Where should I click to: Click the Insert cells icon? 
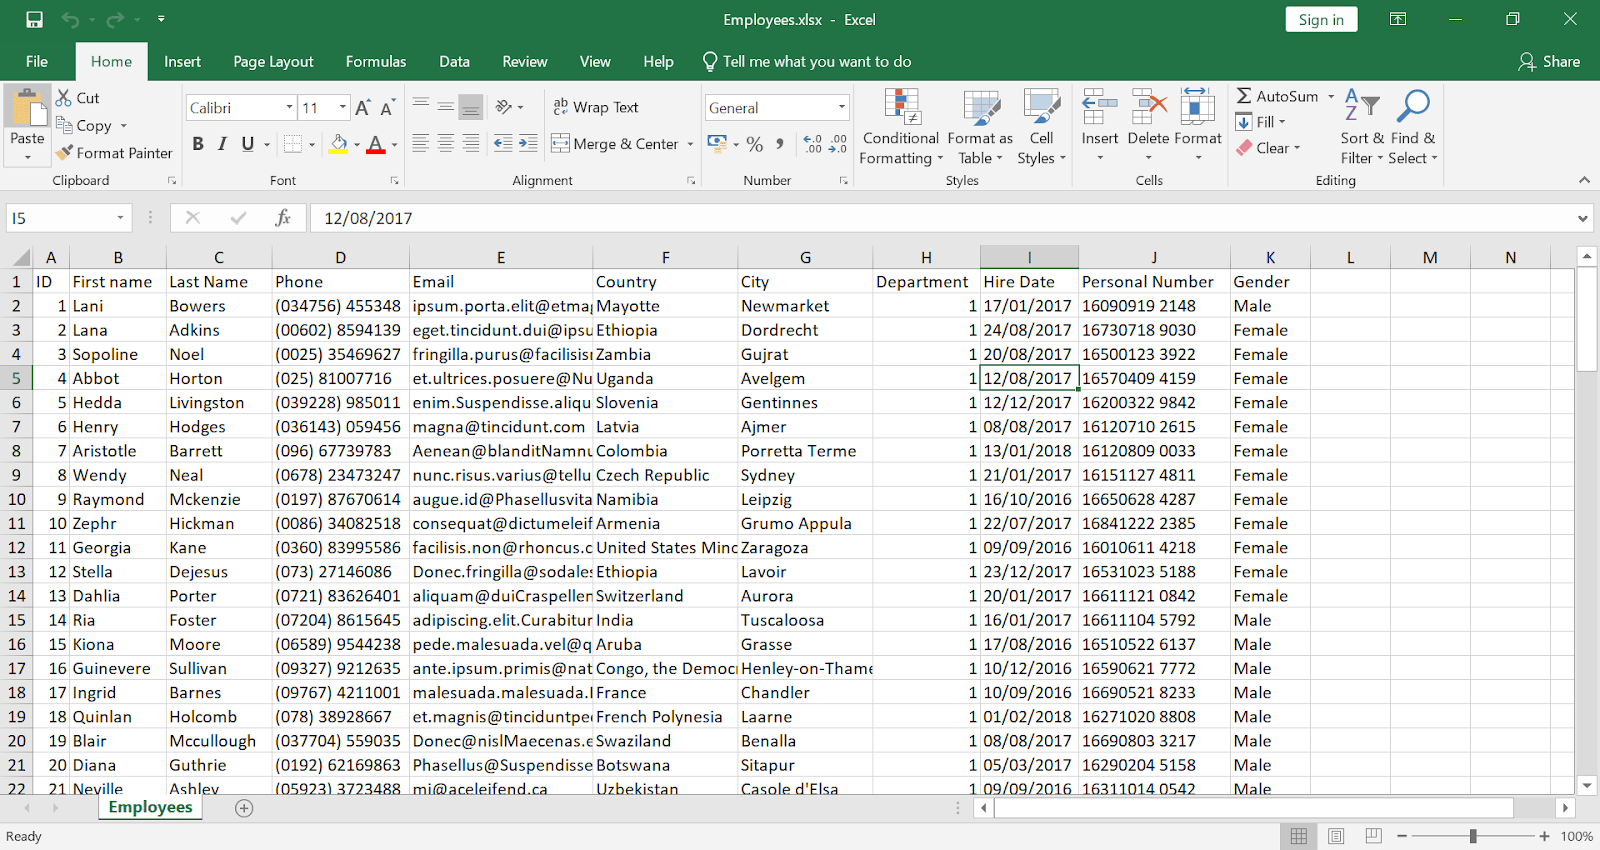(x=1100, y=106)
